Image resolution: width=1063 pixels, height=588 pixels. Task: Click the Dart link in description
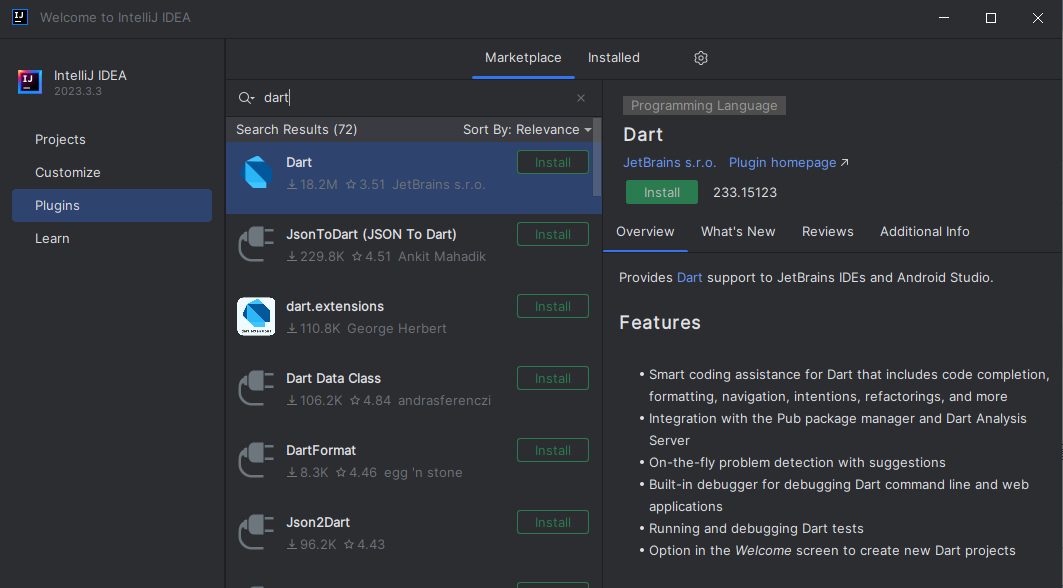(x=689, y=278)
